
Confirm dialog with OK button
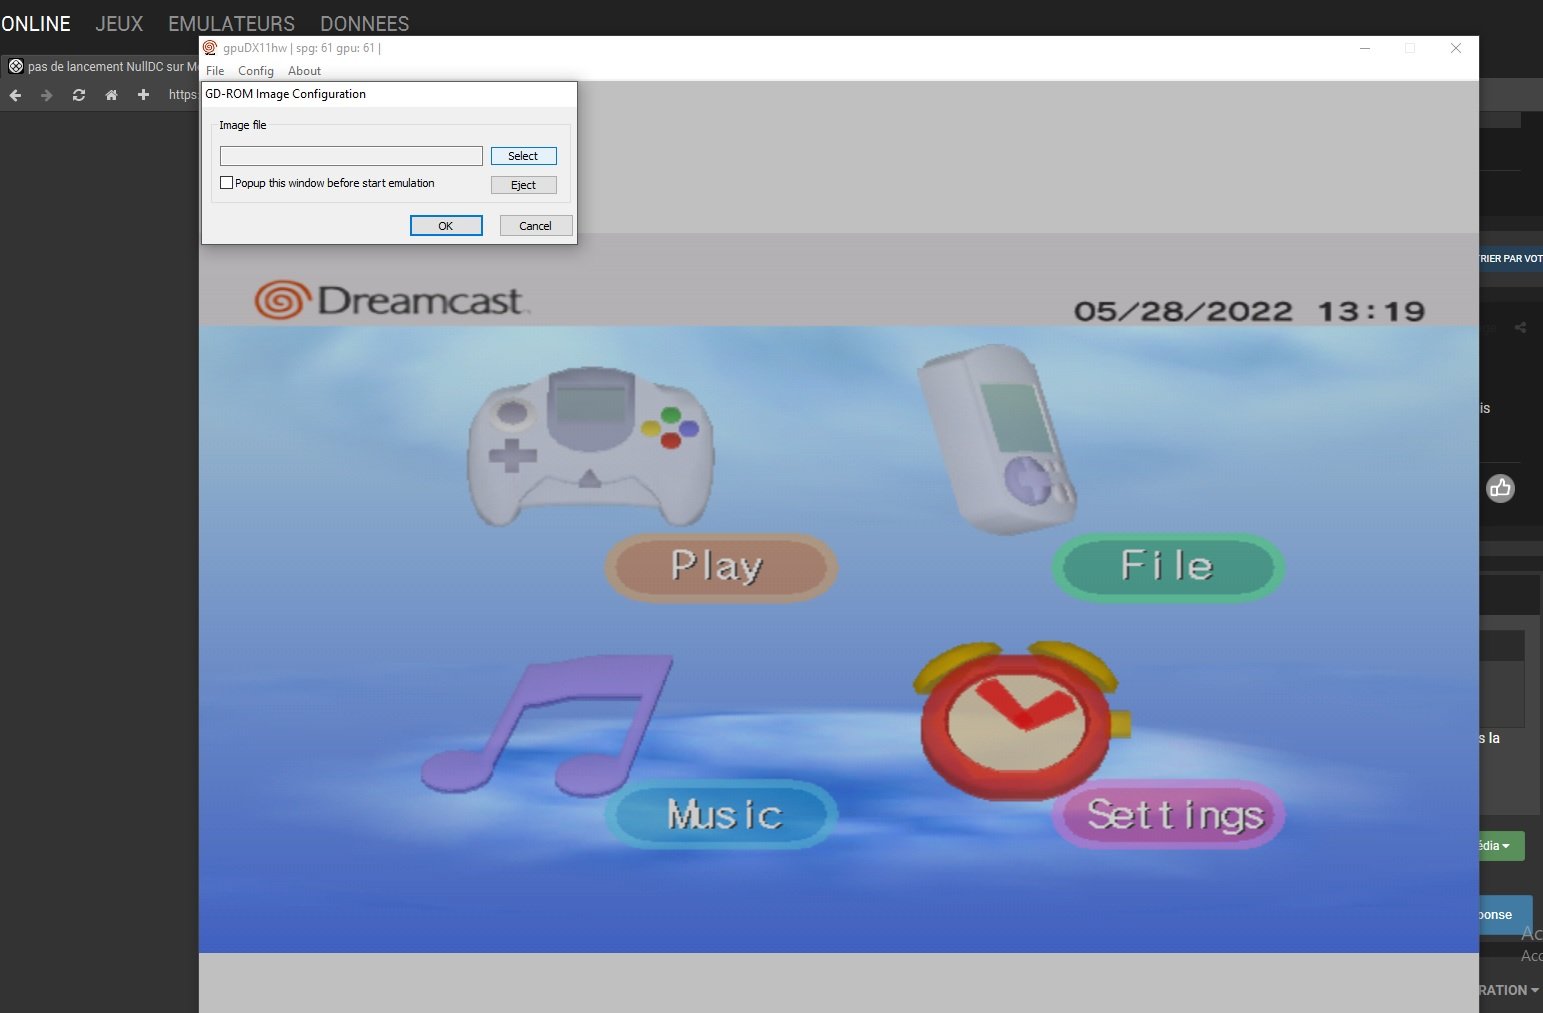point(446,226)
